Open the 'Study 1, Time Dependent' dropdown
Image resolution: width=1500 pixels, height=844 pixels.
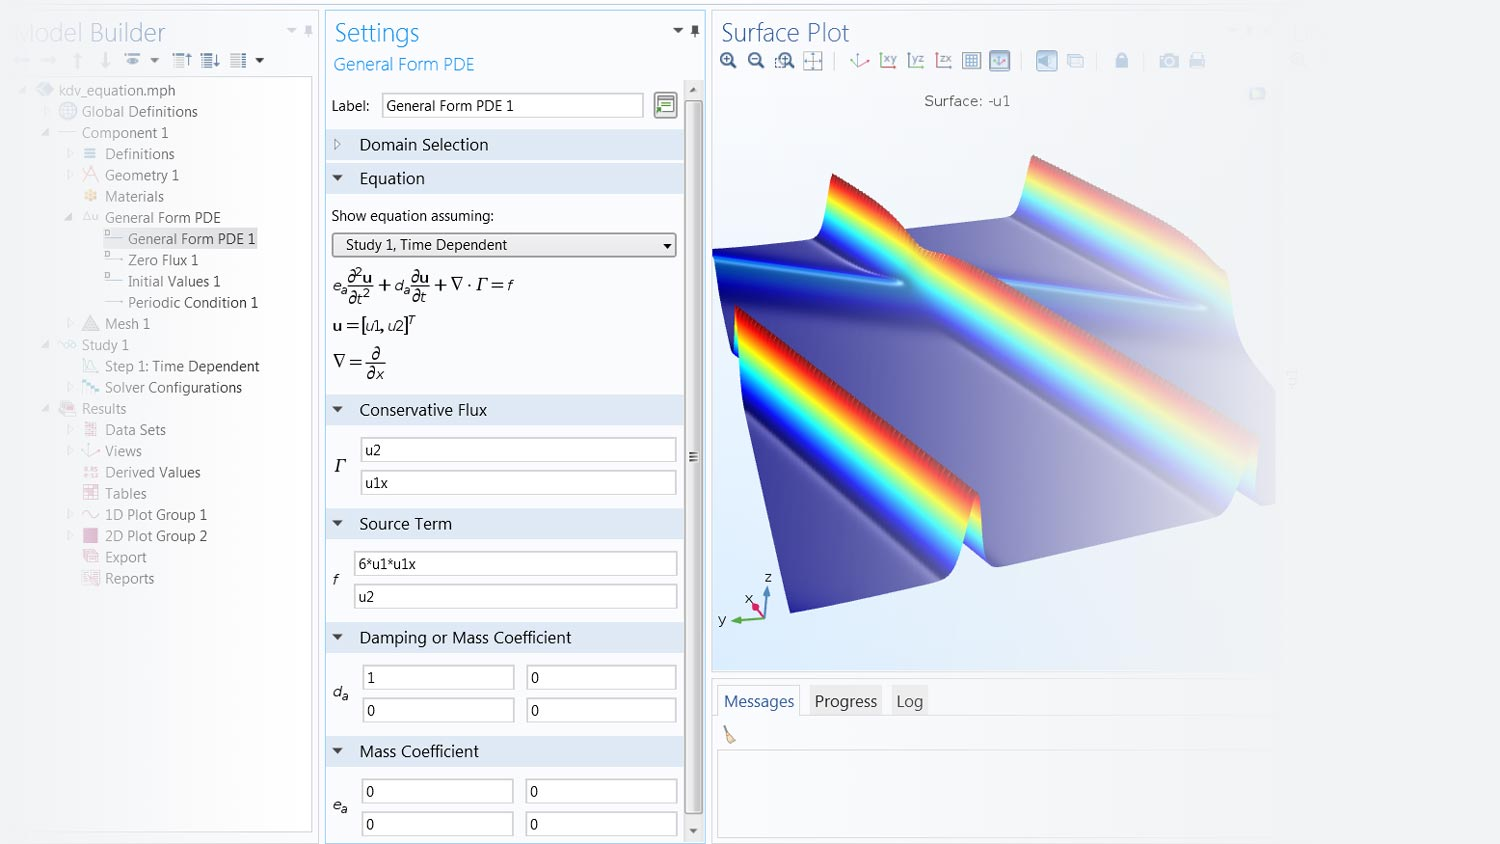click(x=504, y=245)
